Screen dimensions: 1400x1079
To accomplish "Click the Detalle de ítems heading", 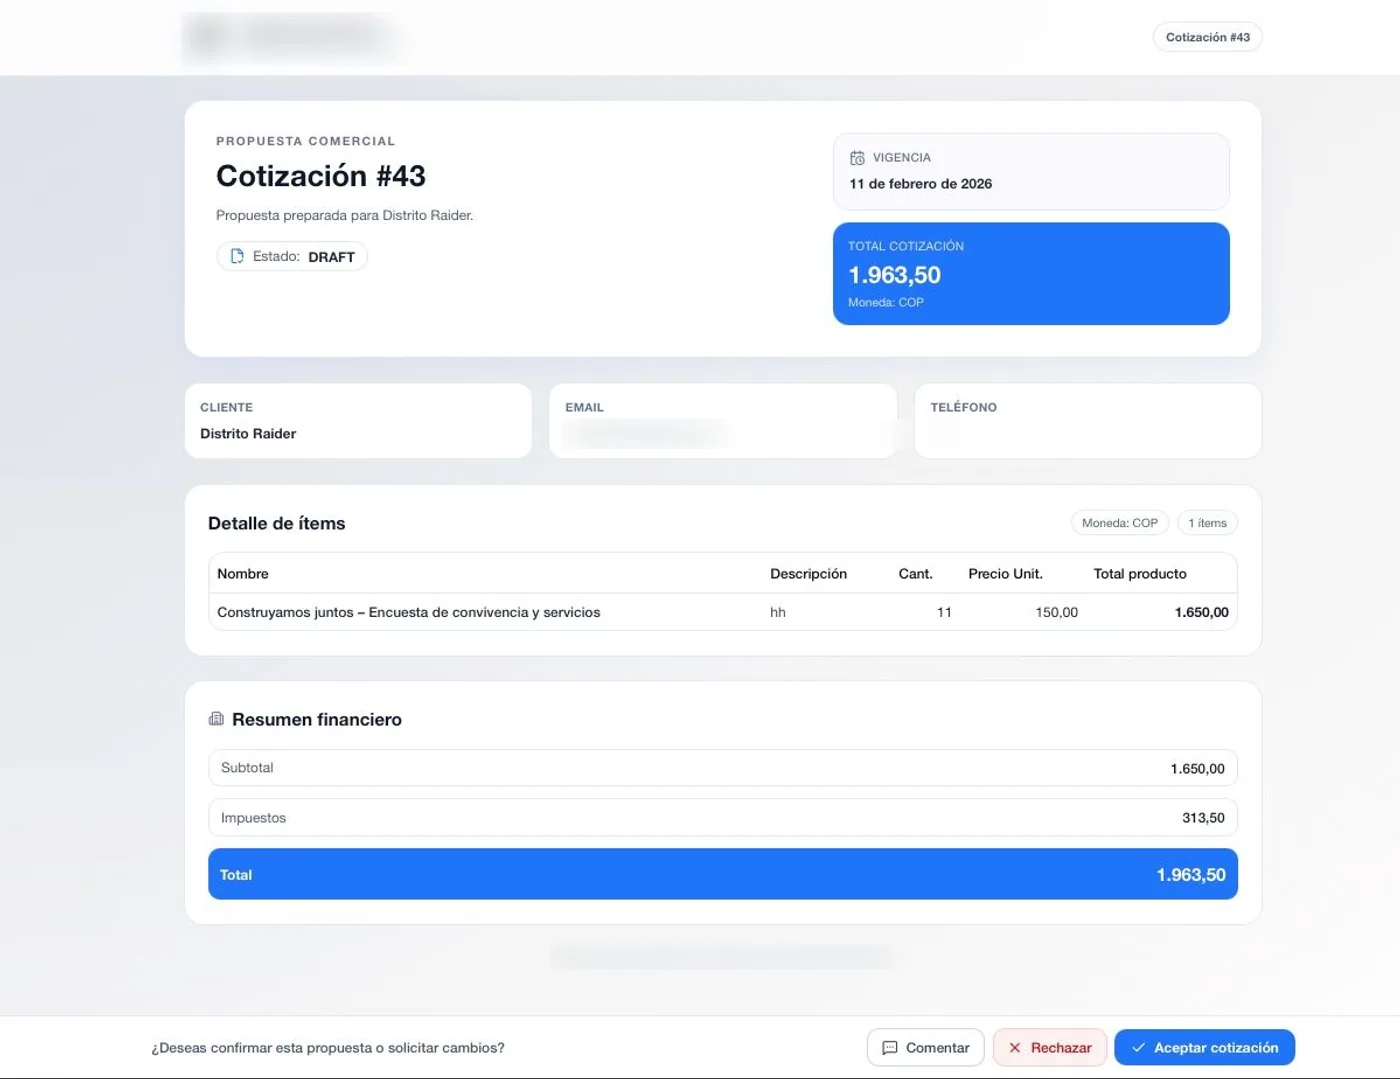I will (x=277, y=523).
